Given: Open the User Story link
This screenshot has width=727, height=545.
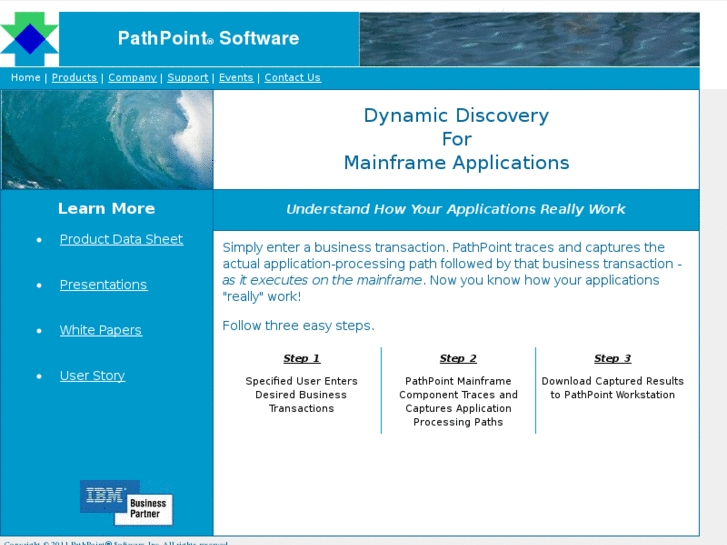Looking at the screenshot, I should 92,375.
